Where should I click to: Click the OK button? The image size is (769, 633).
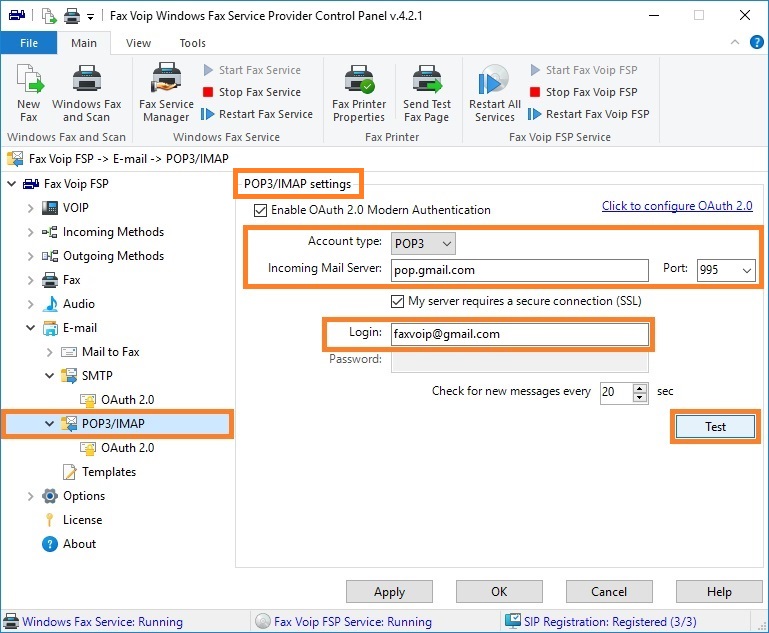tap(499, 592)
